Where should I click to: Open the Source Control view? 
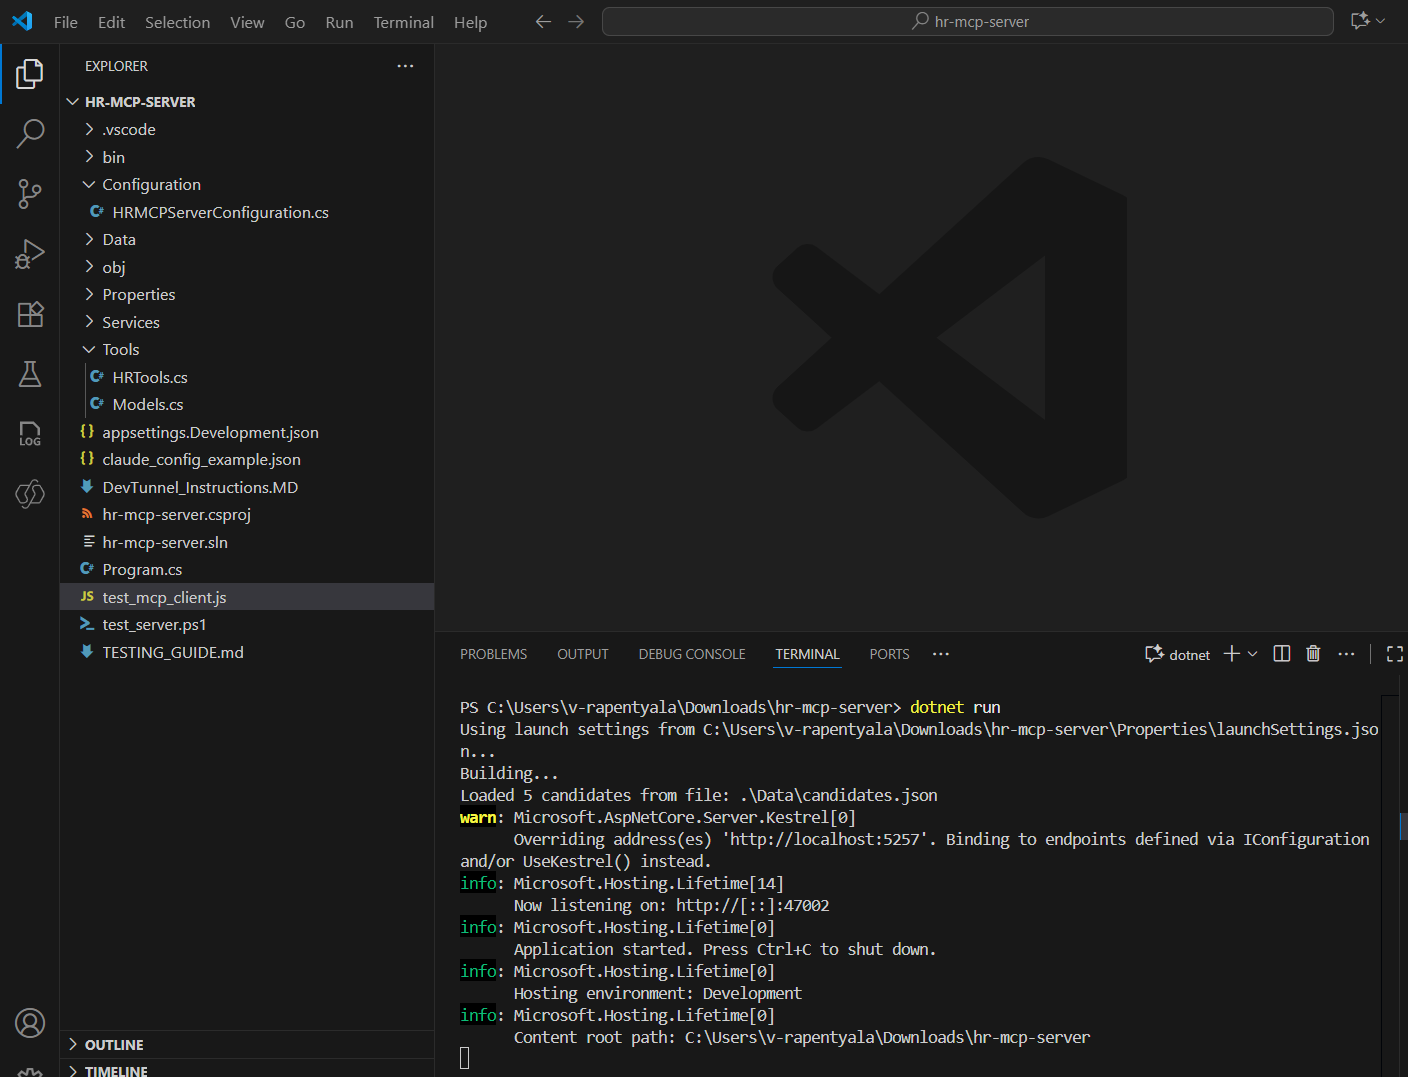30,194
